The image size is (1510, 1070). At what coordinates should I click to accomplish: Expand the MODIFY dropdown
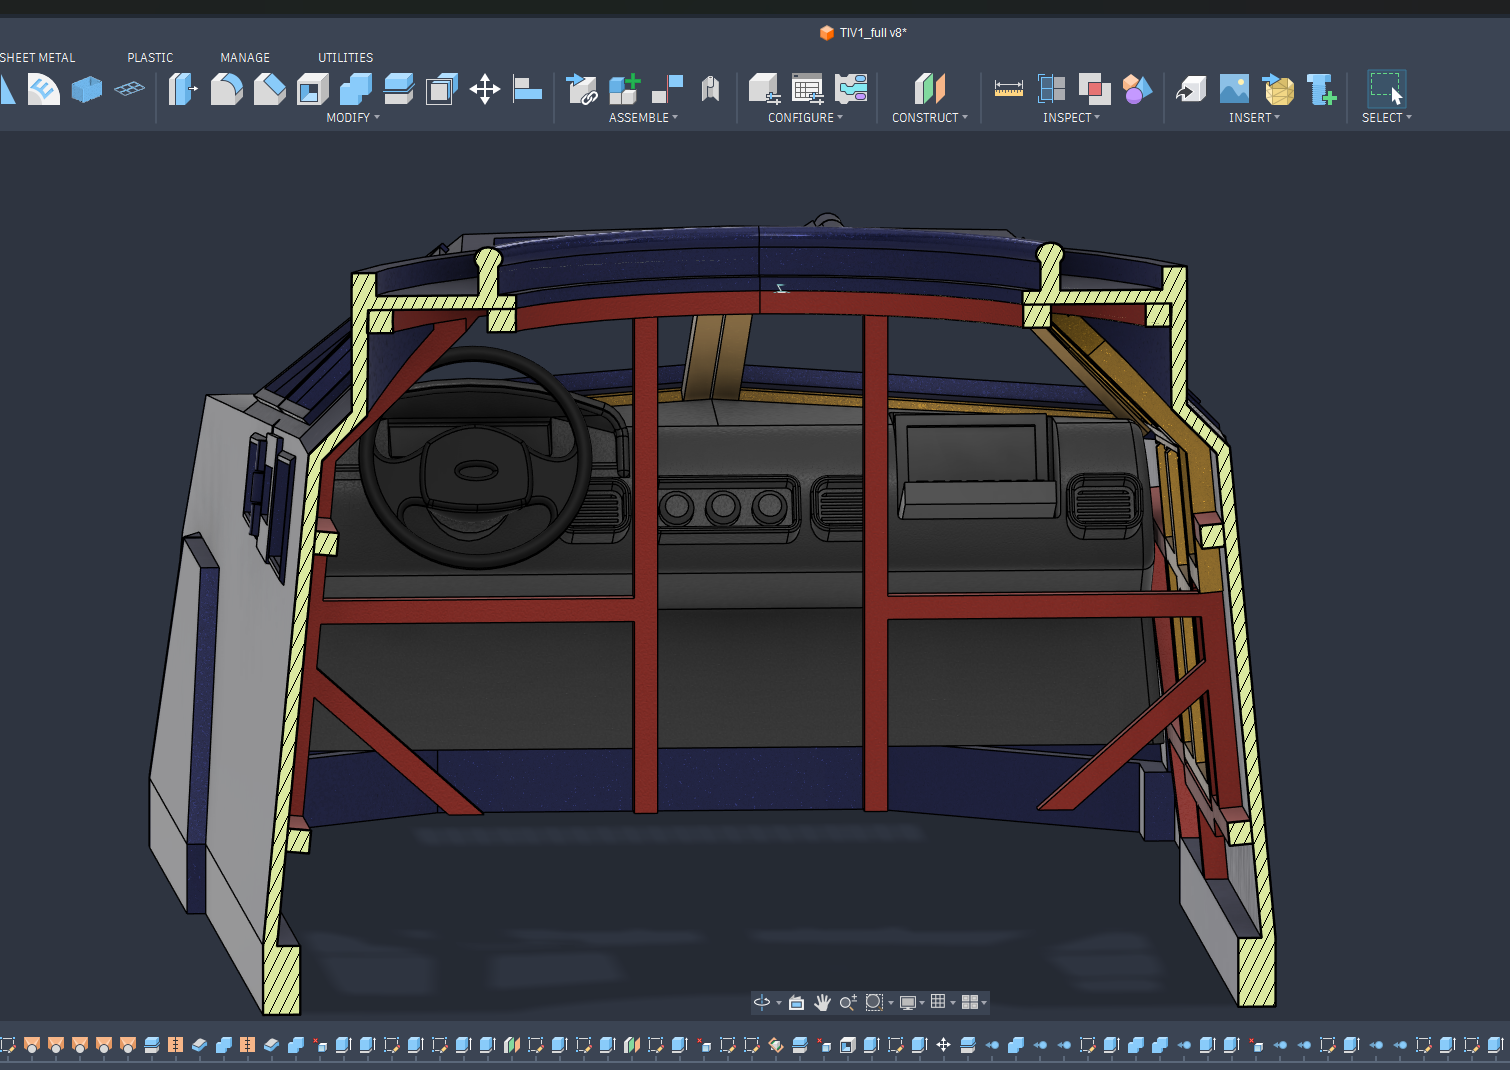(353, 118)
